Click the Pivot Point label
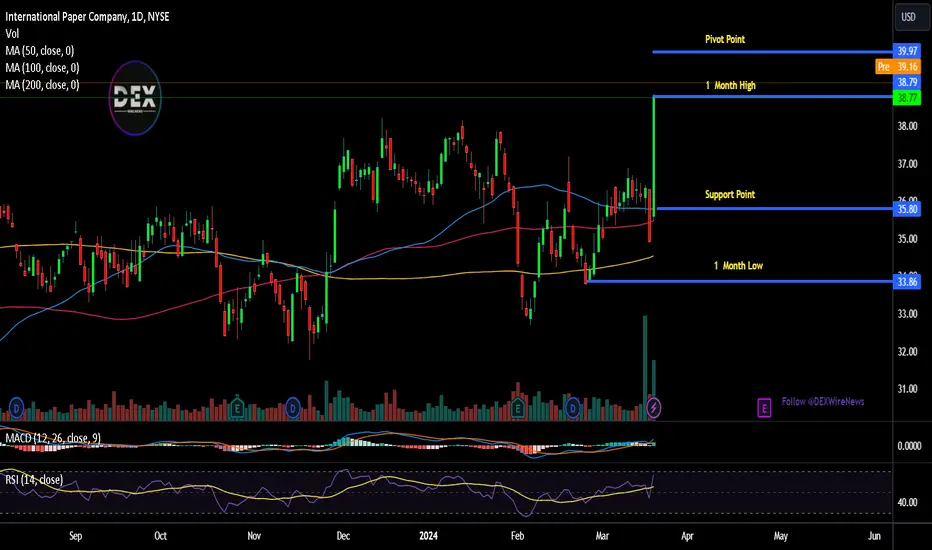This screenshot has height=550, width=932. pos(725,39)
